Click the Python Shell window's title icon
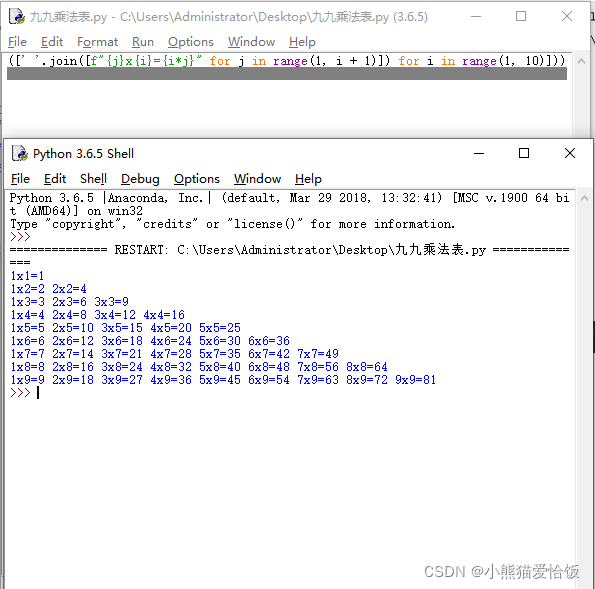The height and width of the screenshot is (589, 595). [x=19, y=153]
